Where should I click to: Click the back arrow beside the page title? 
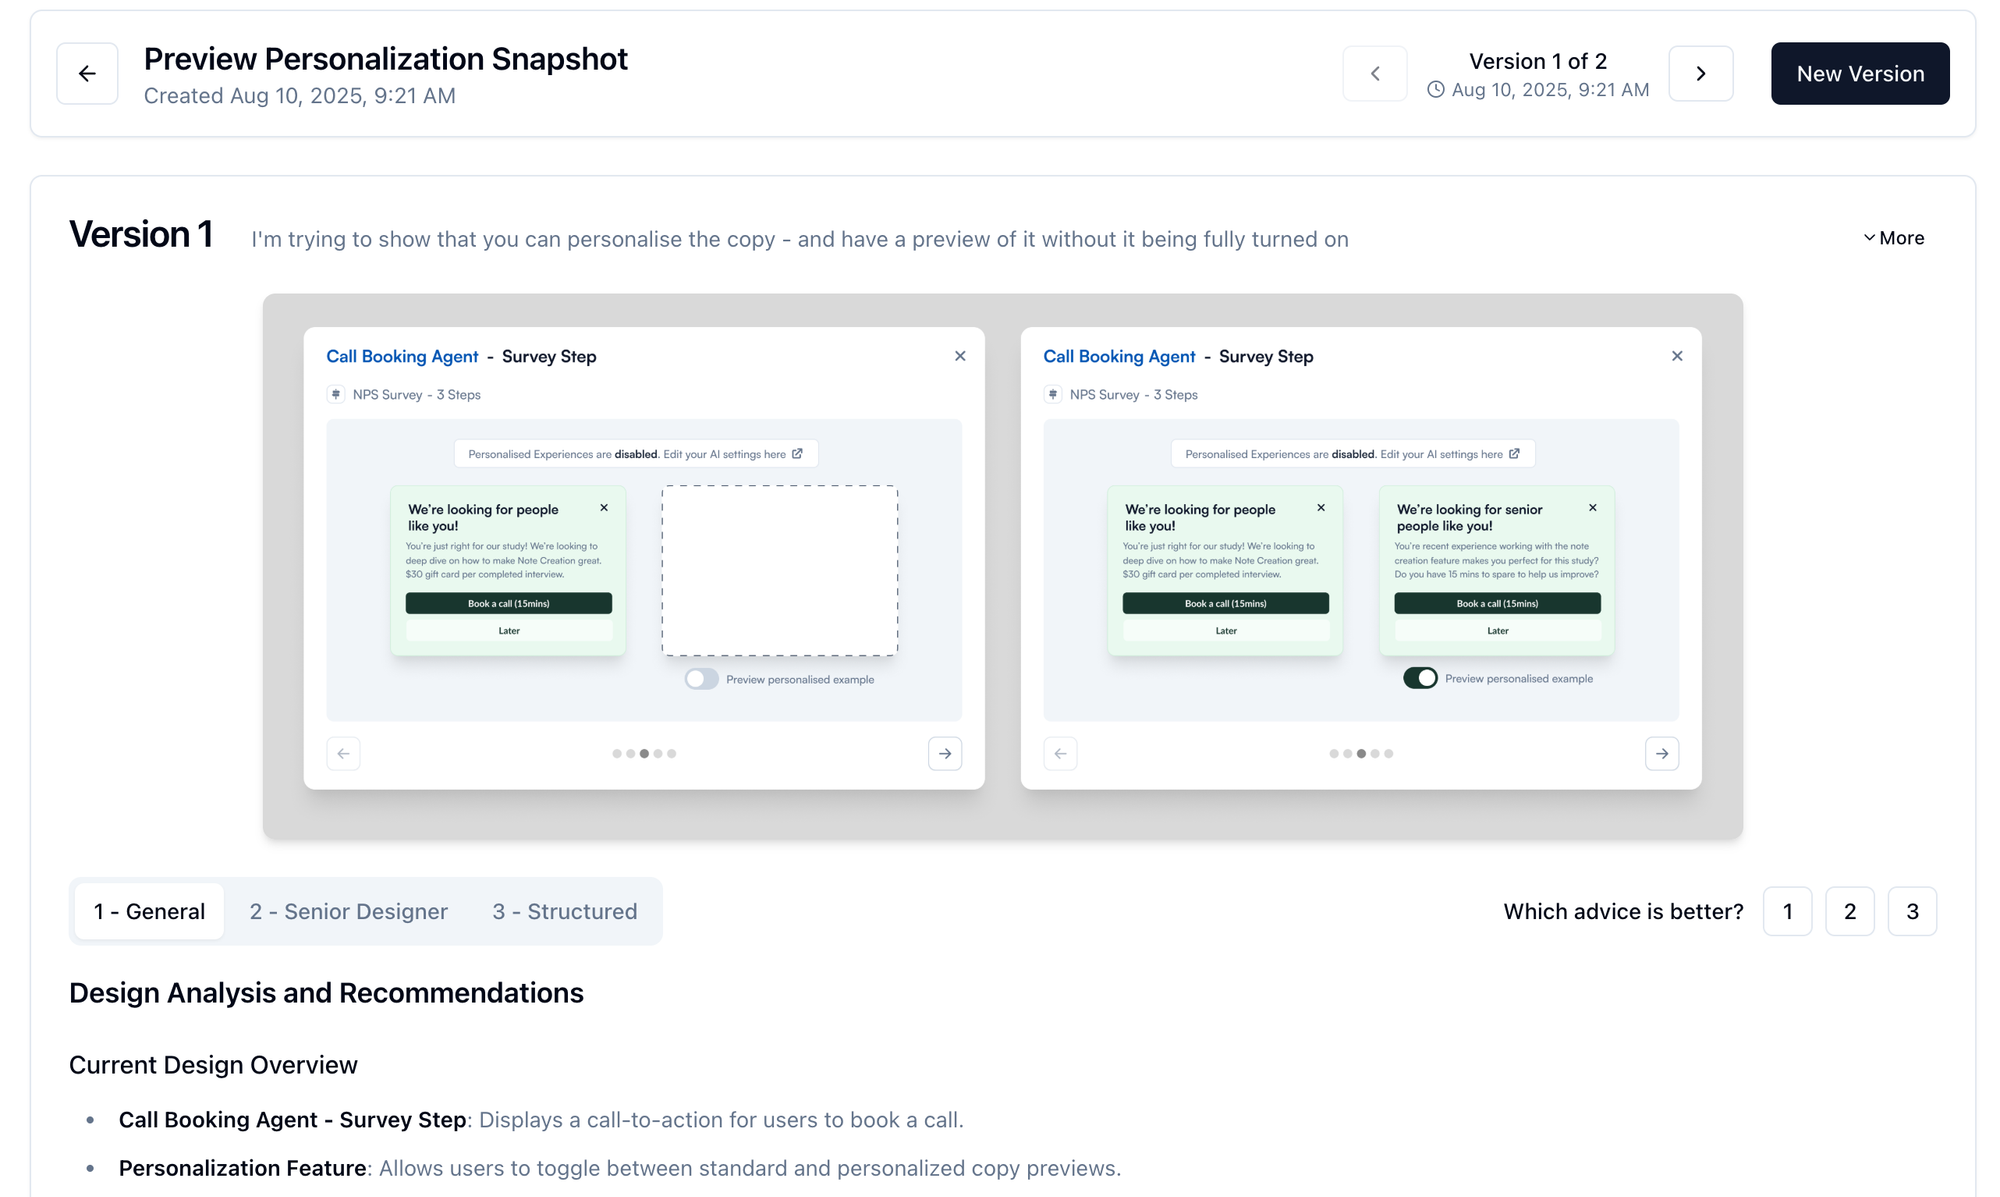click(87, 74)
